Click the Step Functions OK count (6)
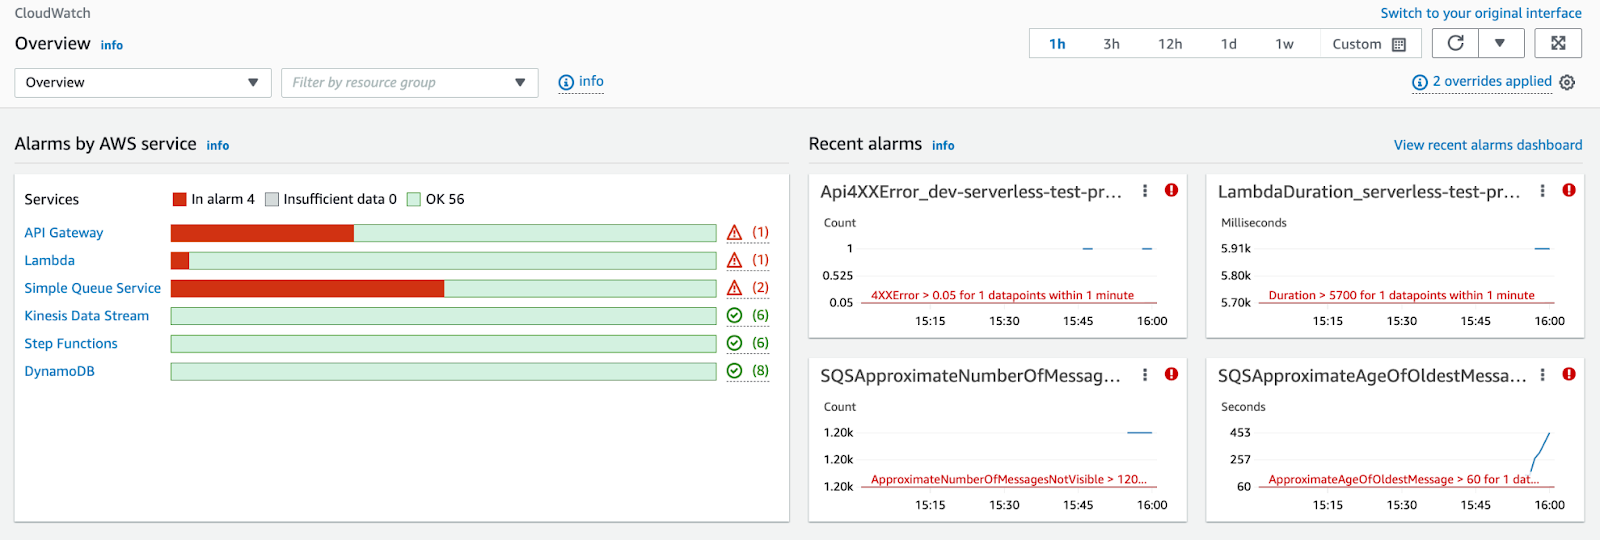Viewport: 1600px width, 540px height. pos(761,343)
